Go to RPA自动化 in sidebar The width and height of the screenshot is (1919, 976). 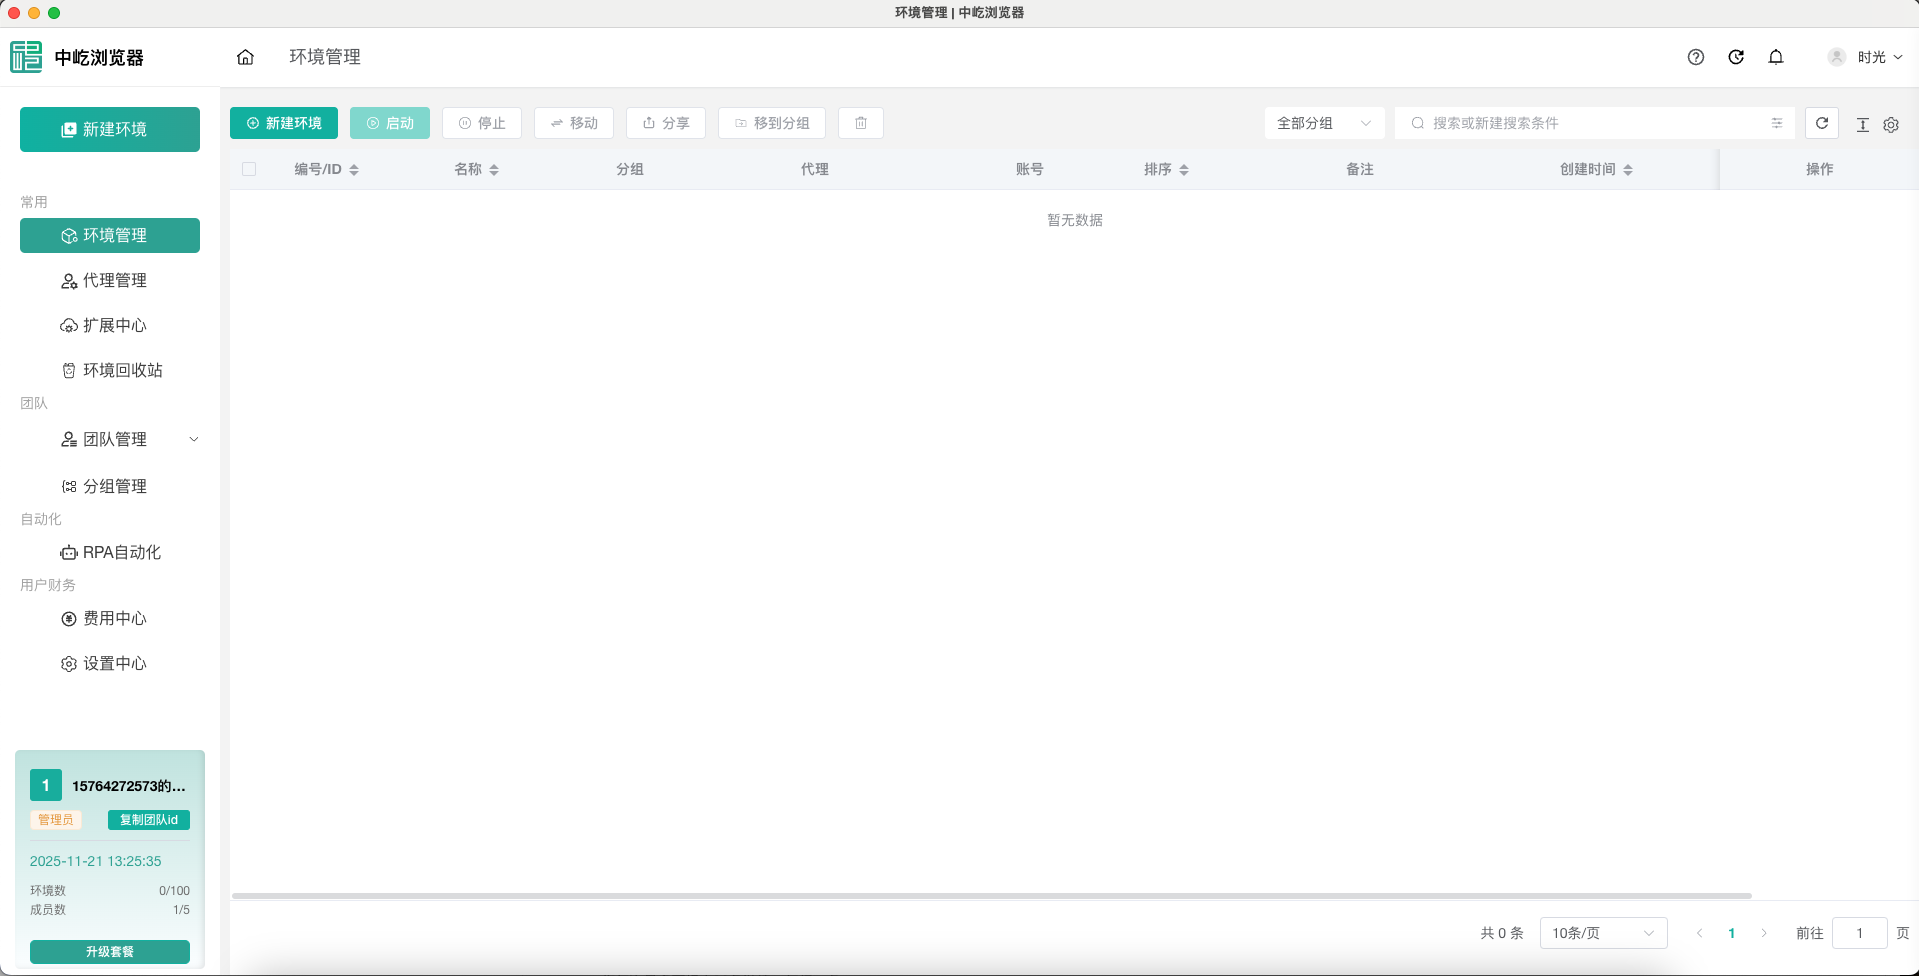pyautogui.click(x=121, y=552)
